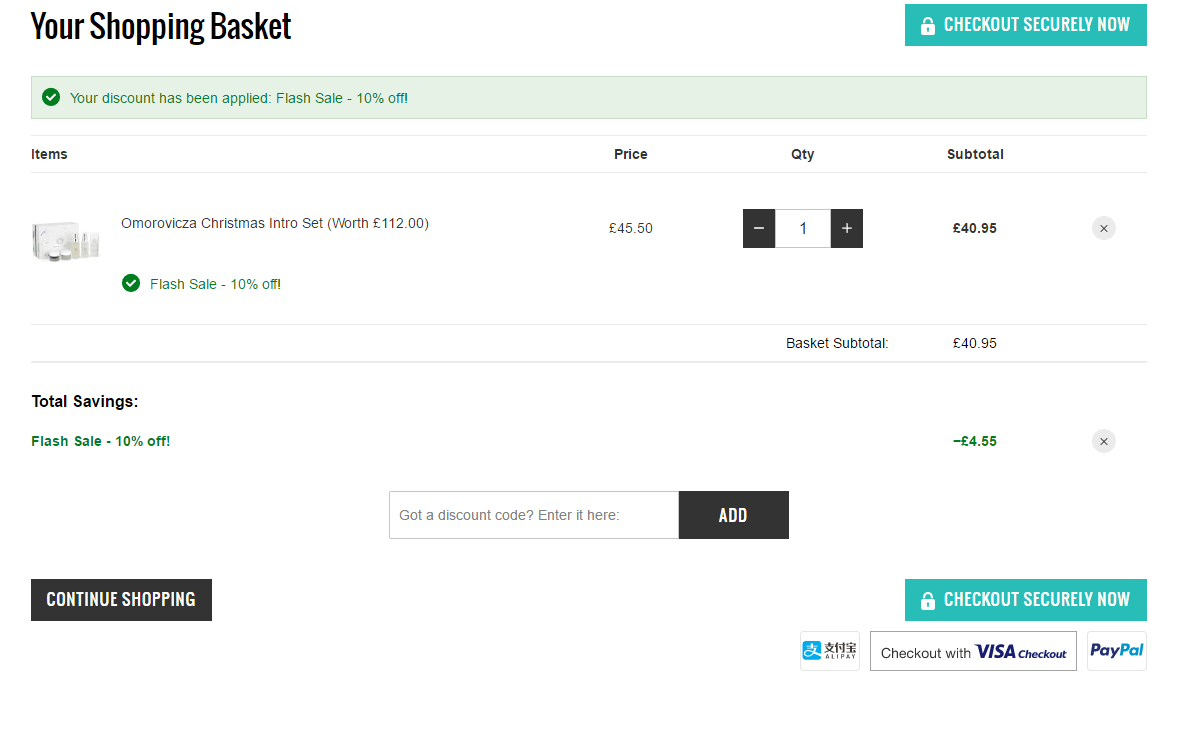
Task: Click 'Flash Sale - 10% off!' under Total Savings
Action: tap(101, 441)
